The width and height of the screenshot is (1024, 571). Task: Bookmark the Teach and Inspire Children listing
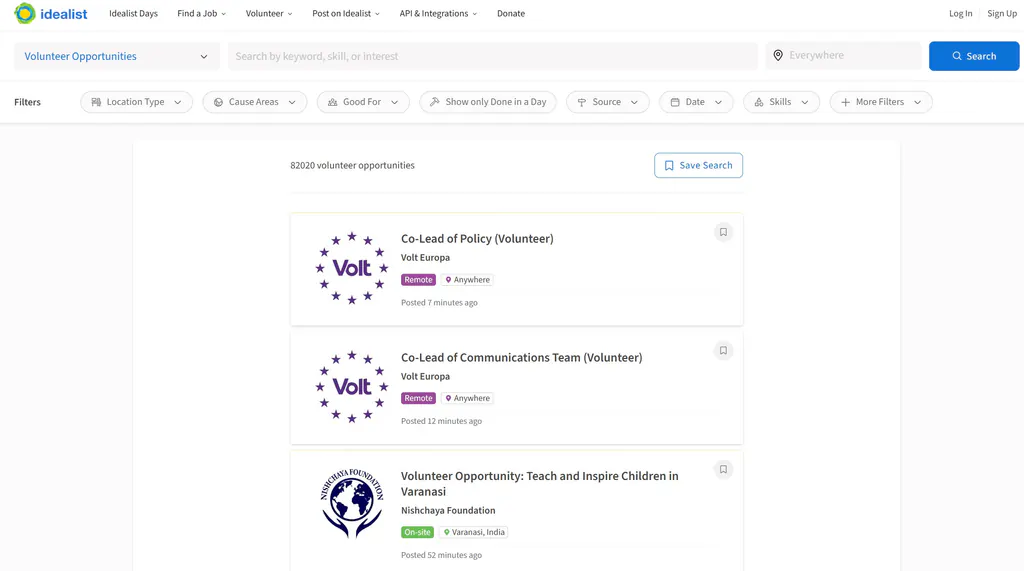pyautogui.click(x=723, y=469)
